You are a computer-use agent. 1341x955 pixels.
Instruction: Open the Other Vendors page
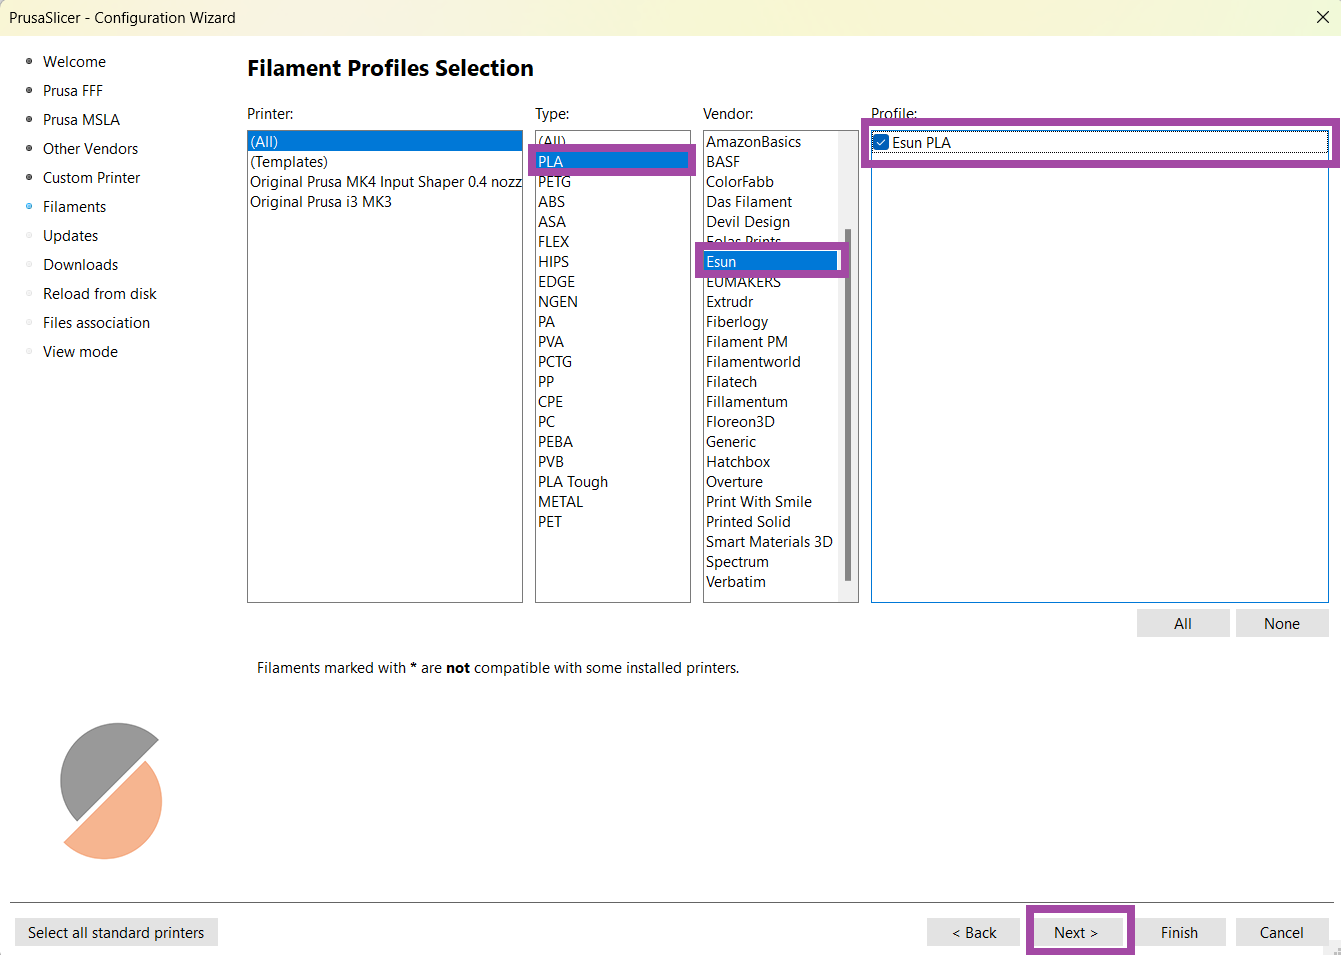[x=90, y=149]
